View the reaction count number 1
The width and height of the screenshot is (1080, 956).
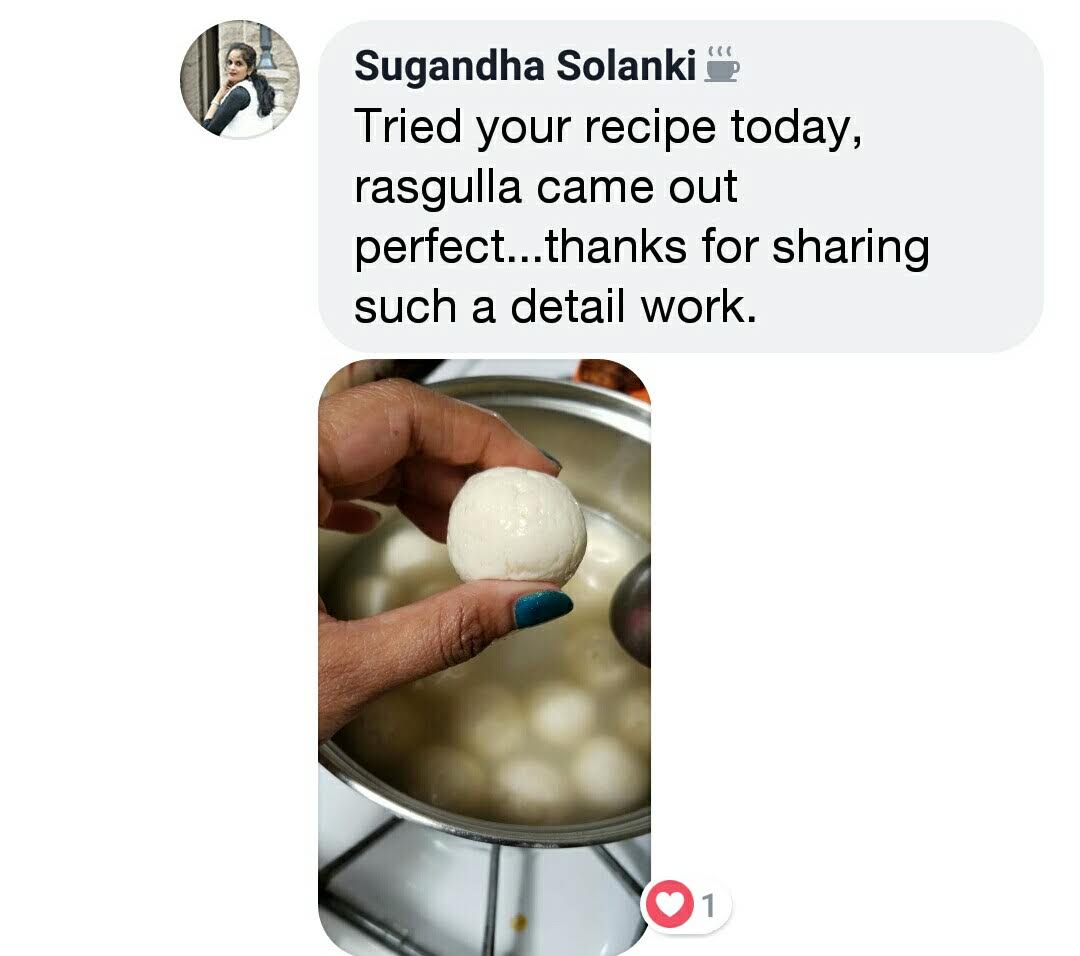coord(709,905)
